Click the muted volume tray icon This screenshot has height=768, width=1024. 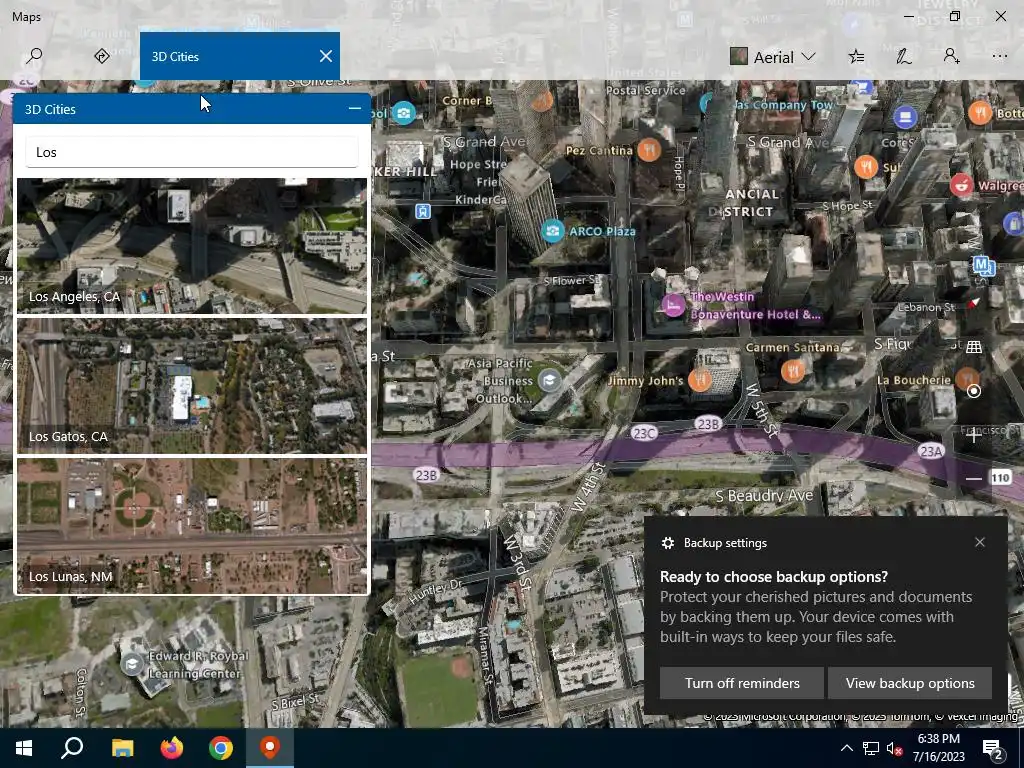coord(893,748)
